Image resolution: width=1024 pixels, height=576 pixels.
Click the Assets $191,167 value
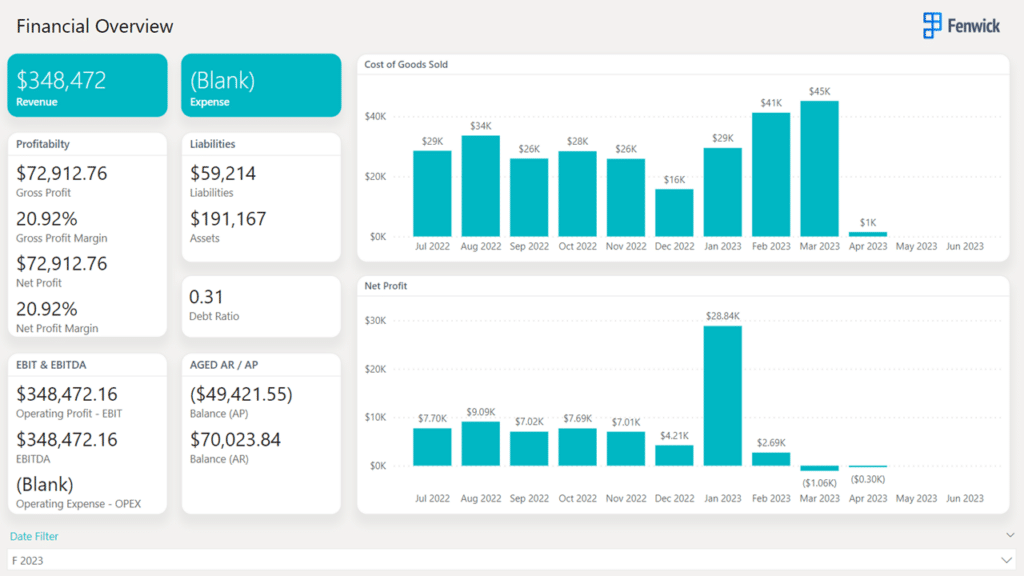228,219
